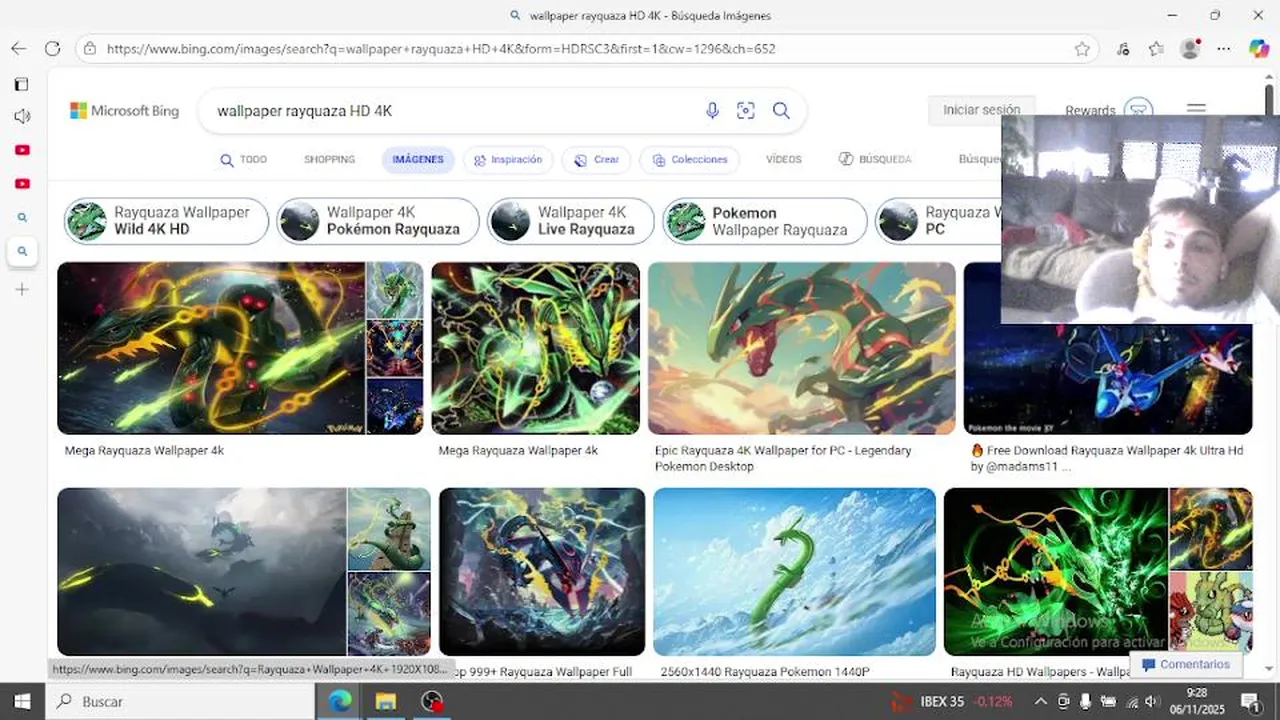Click the Microsoft Bing logo
This screenshot has width=1280, height=720.
pos(124,111)
